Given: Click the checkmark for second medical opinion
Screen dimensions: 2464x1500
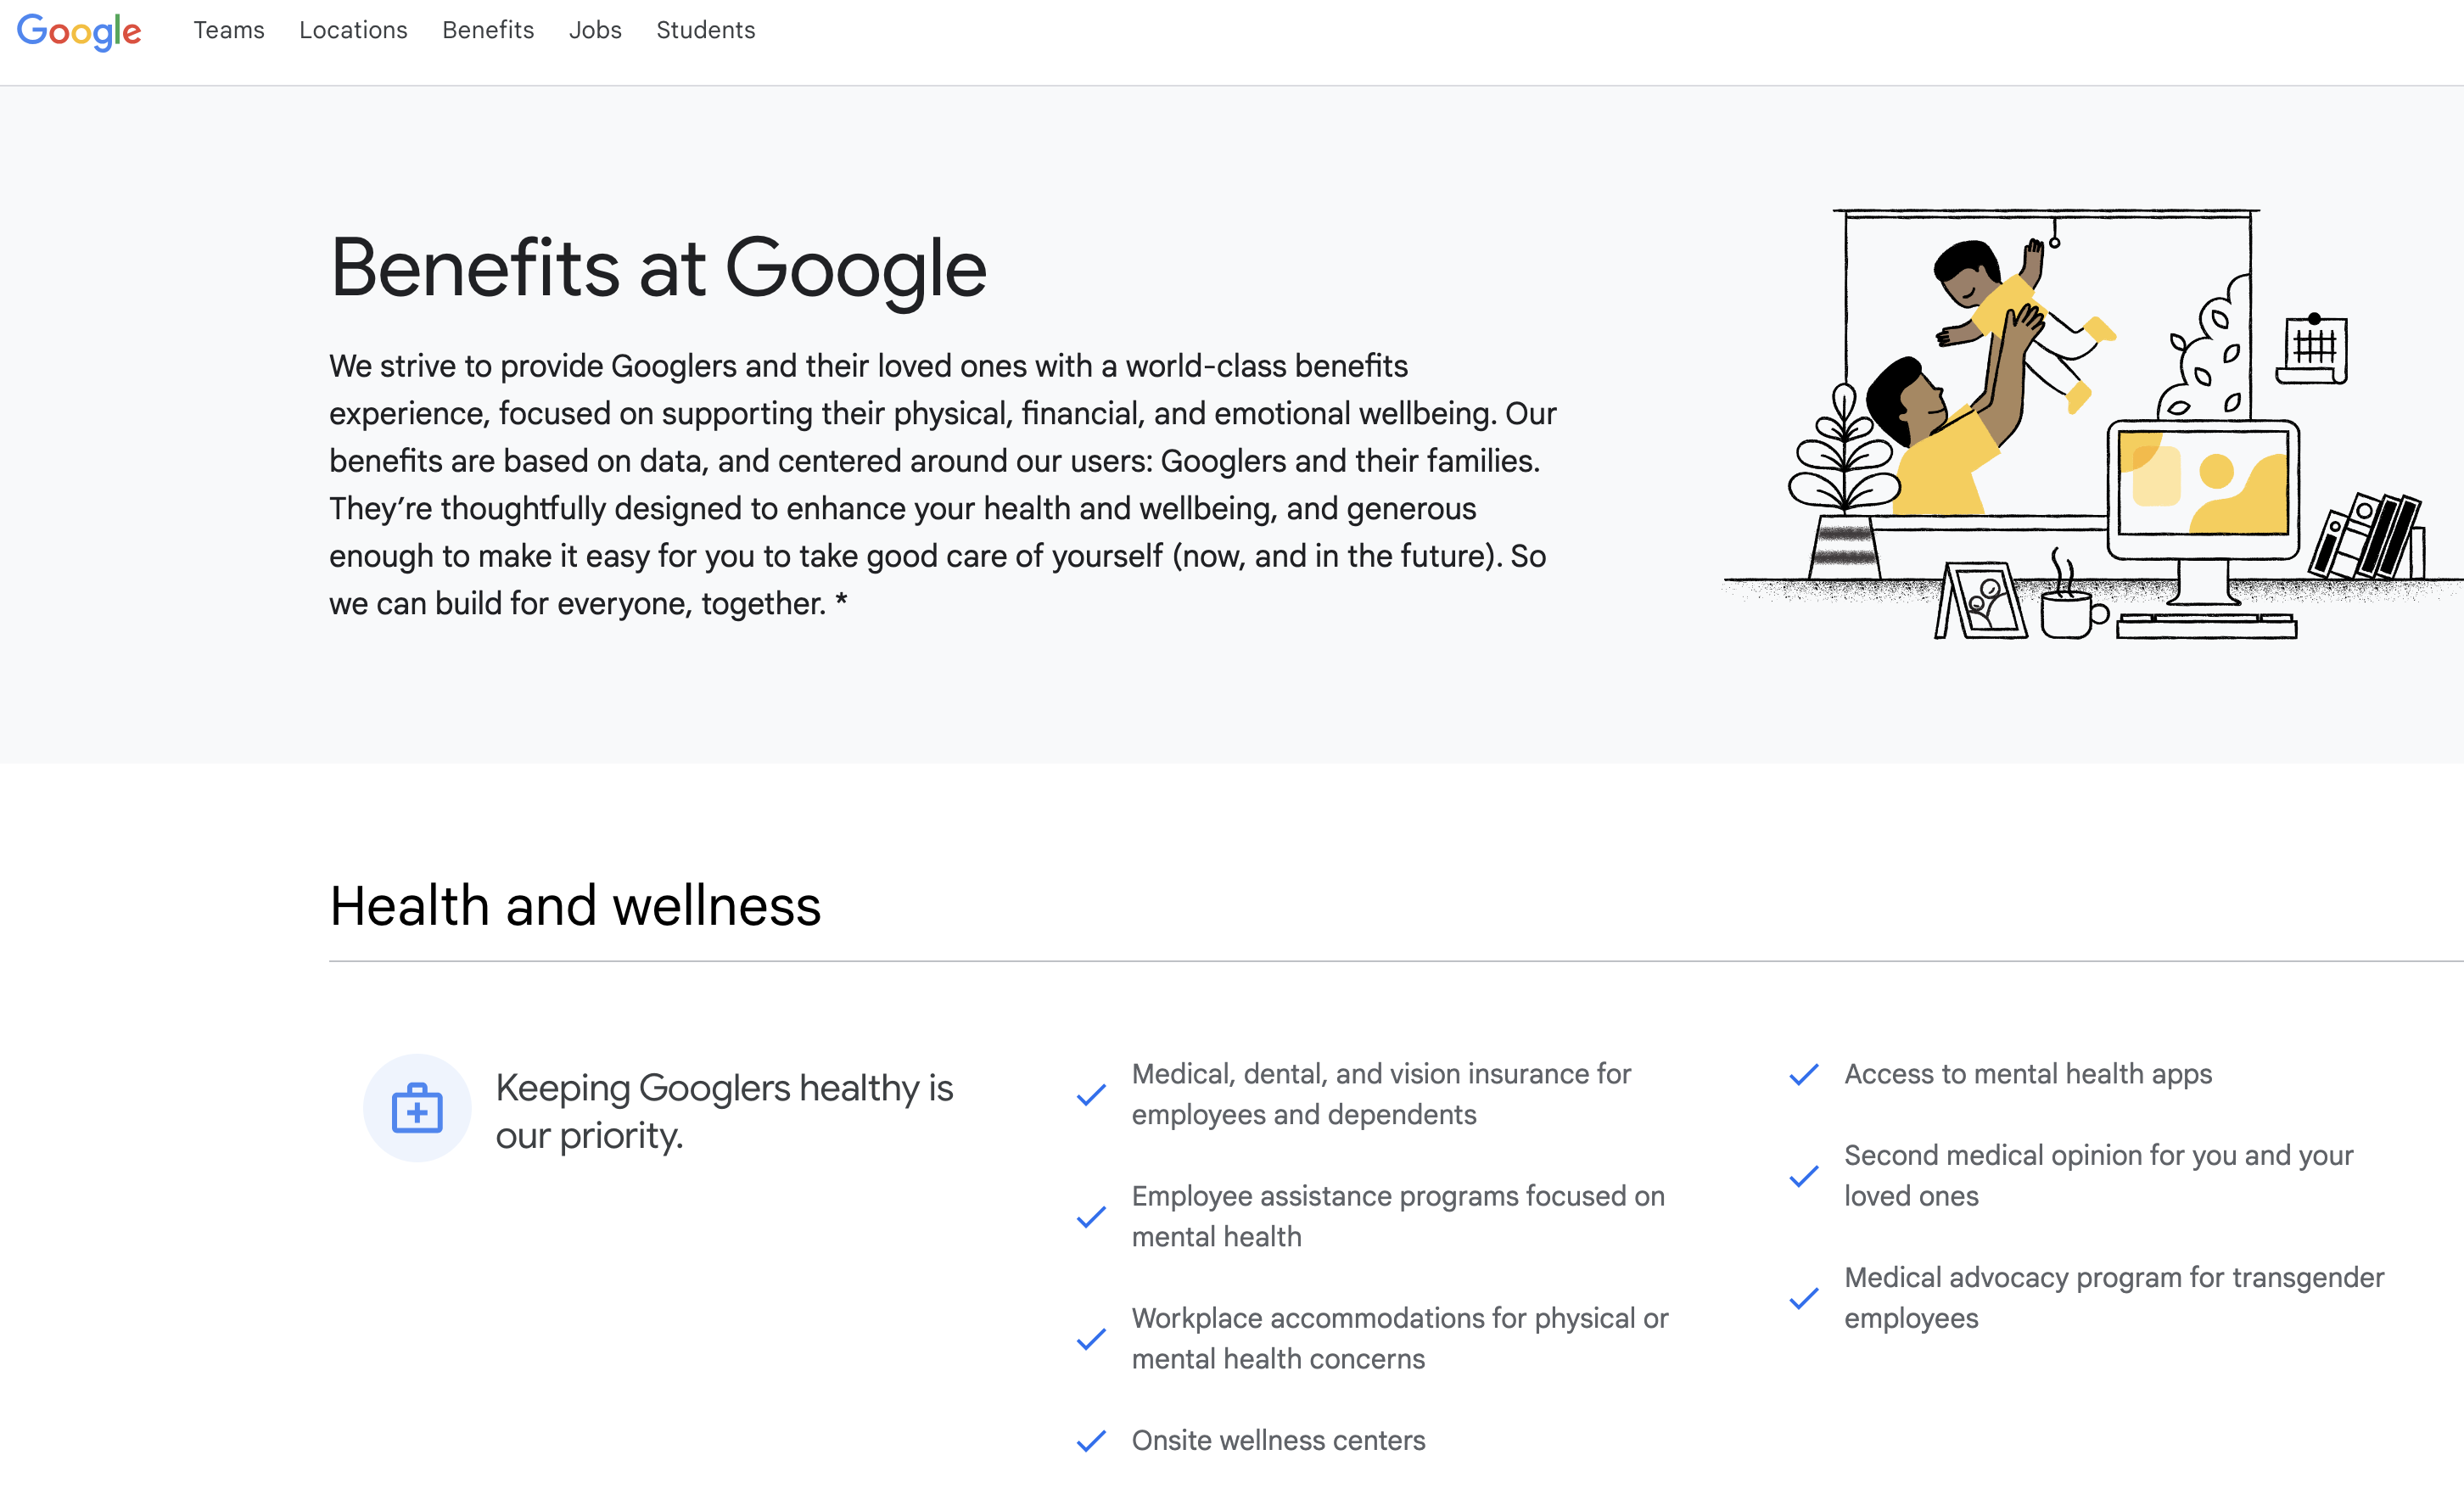Looking at the screenshot, I should click(1806, 1177).
